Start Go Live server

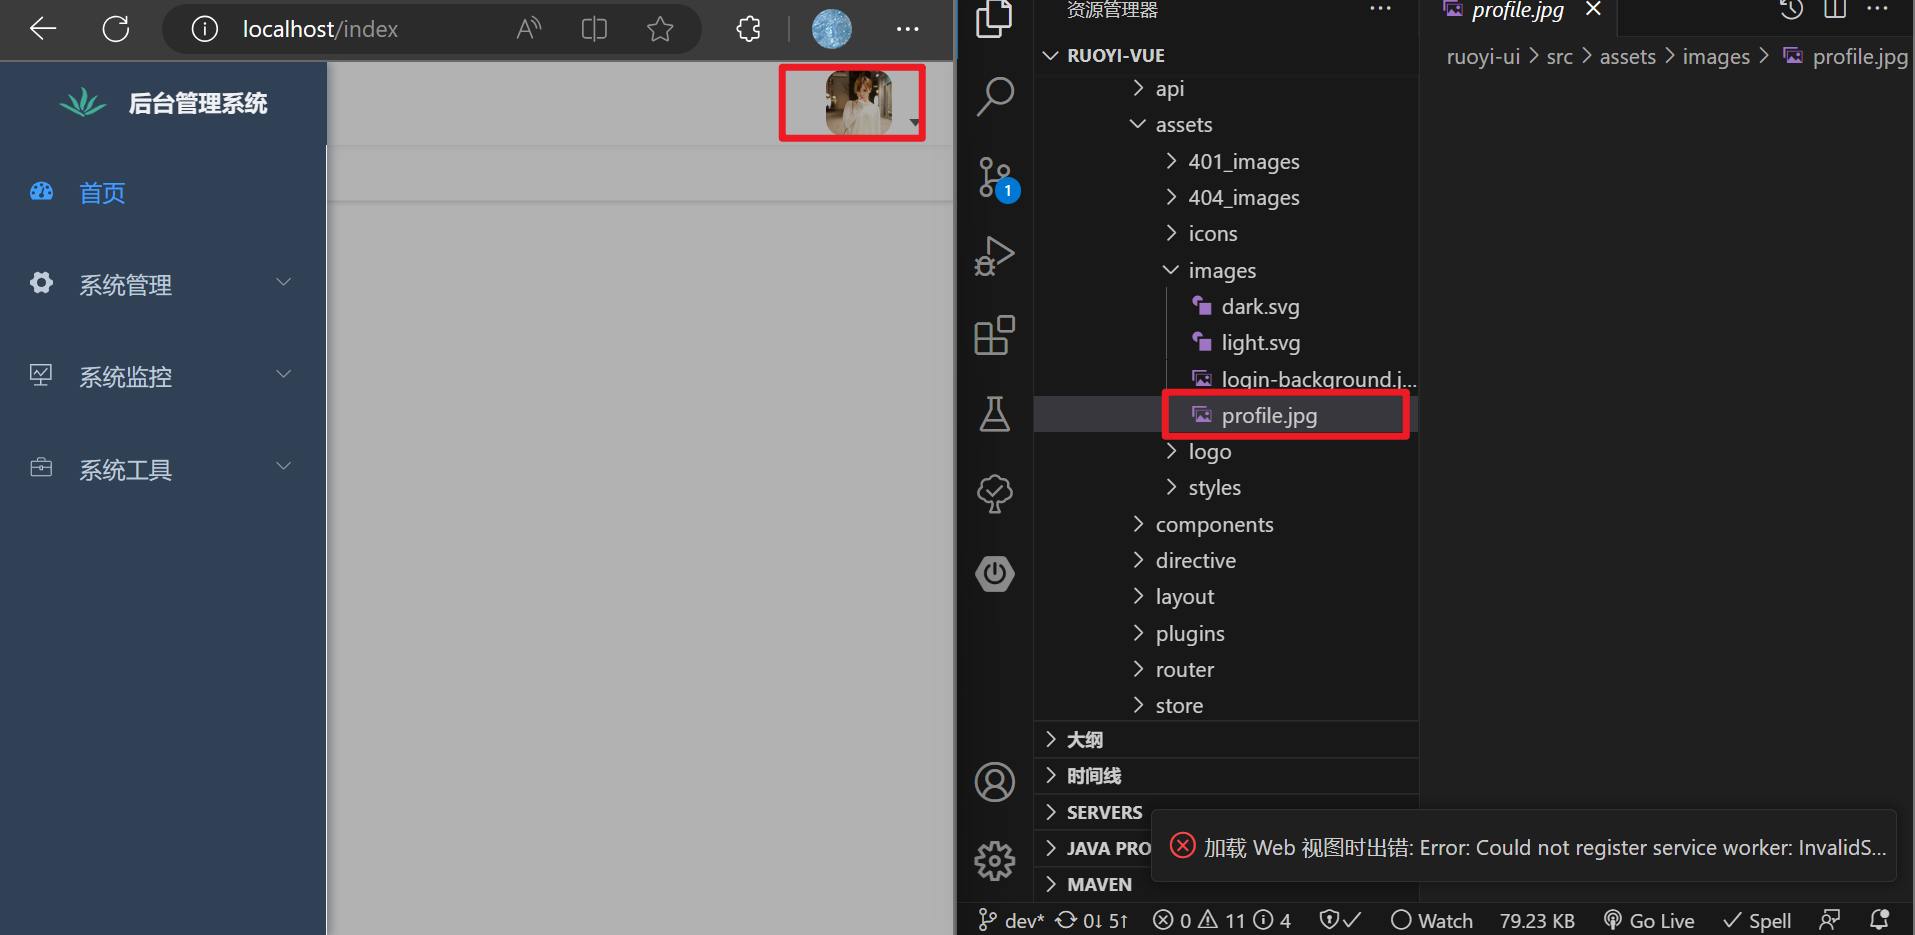click(1649, 920)
